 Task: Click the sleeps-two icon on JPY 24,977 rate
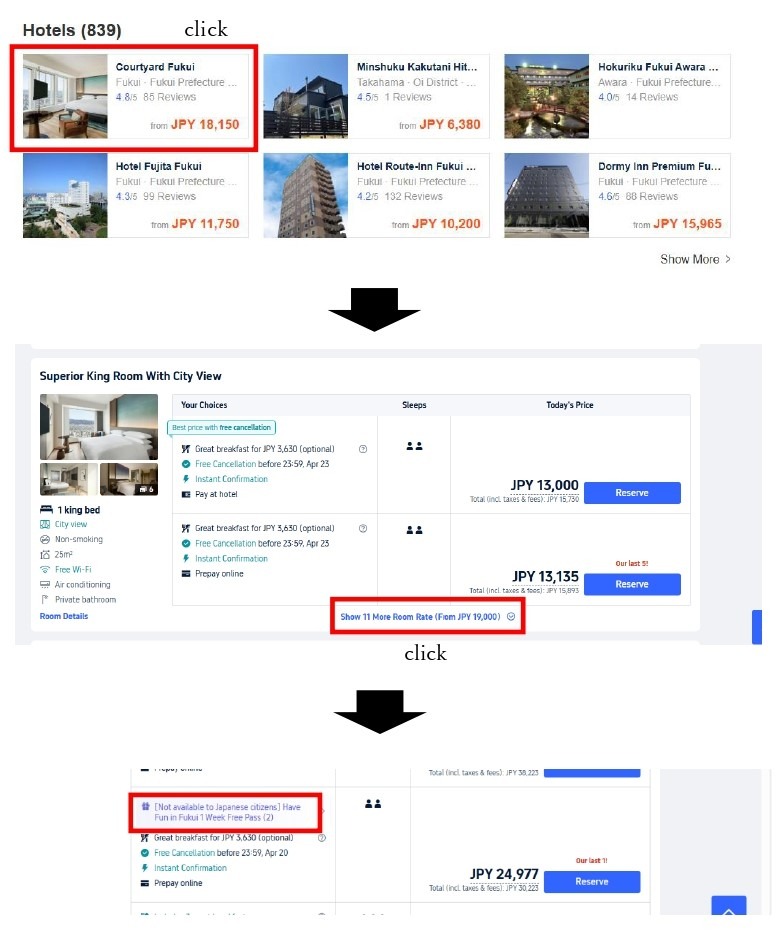click(373, 804)
